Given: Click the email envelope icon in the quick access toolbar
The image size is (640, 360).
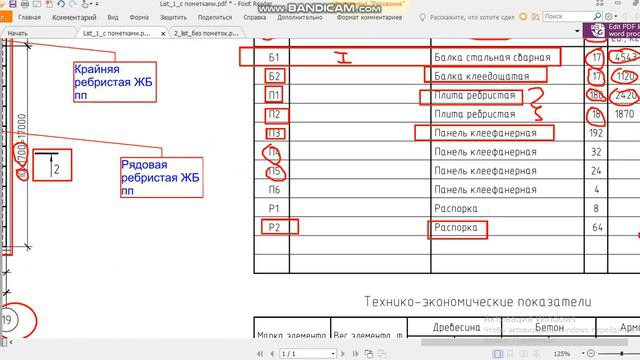Looking at the screenshot, I should [37, 4].
